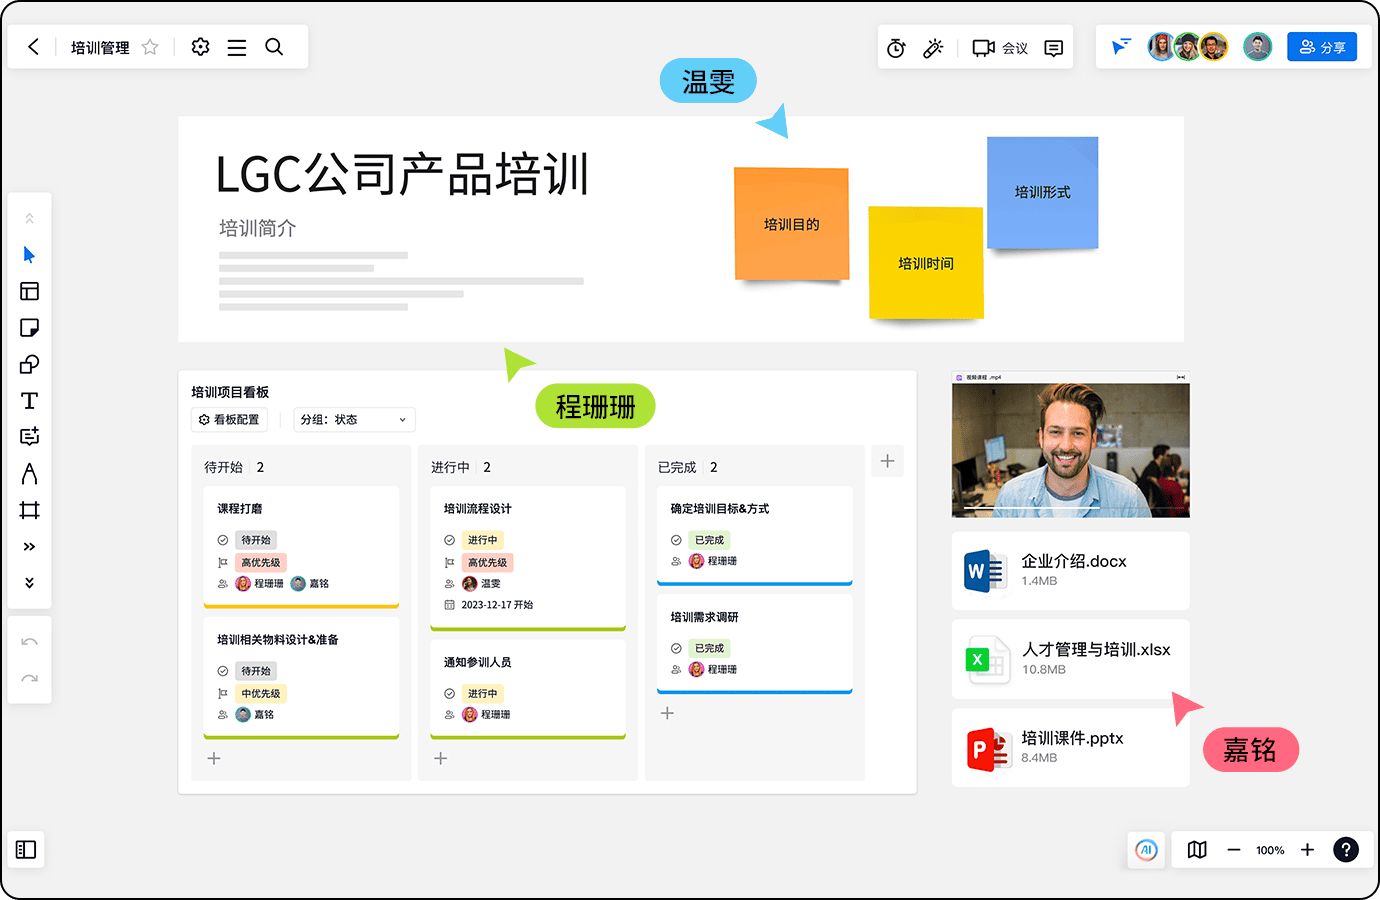Open the comments panel icon
1380x900 pixels.
[x=1054, y=48]
